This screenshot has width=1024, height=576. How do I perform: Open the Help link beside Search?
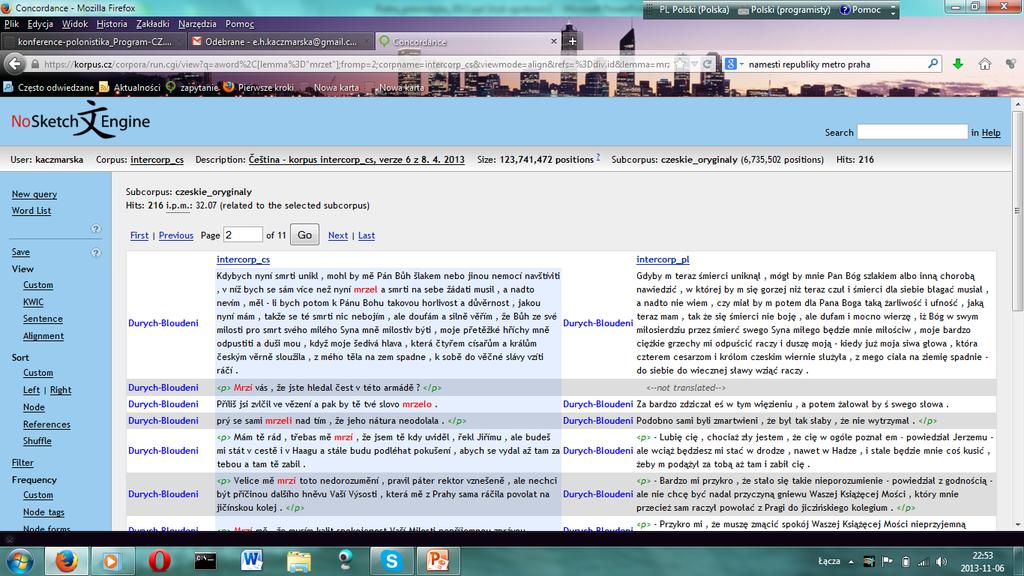(991, 133)
